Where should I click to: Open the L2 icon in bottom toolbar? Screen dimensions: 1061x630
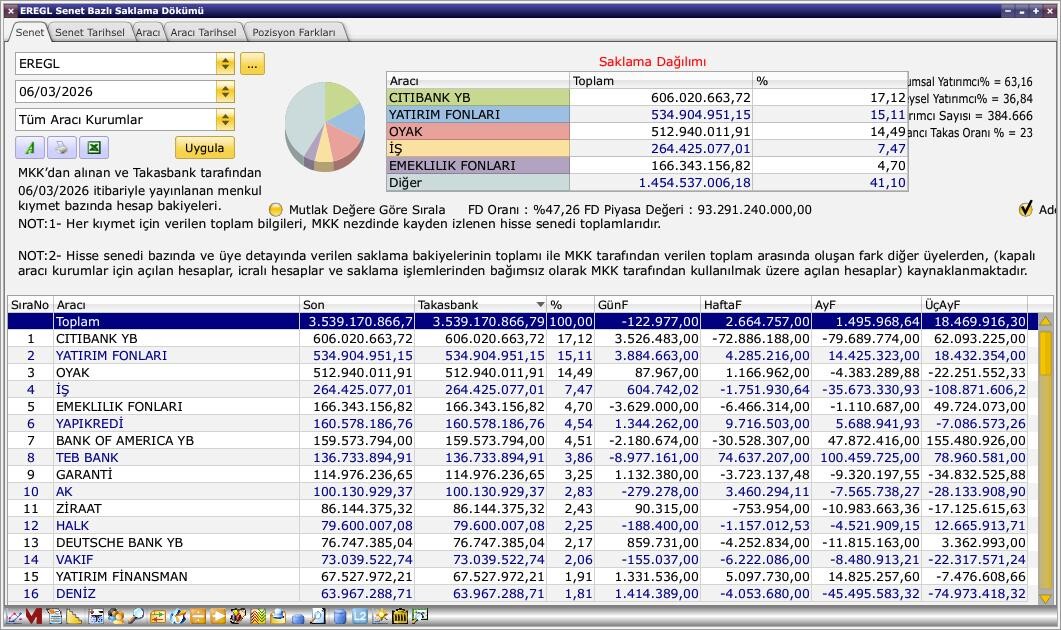pyautogui.click(x=360, y=617)
